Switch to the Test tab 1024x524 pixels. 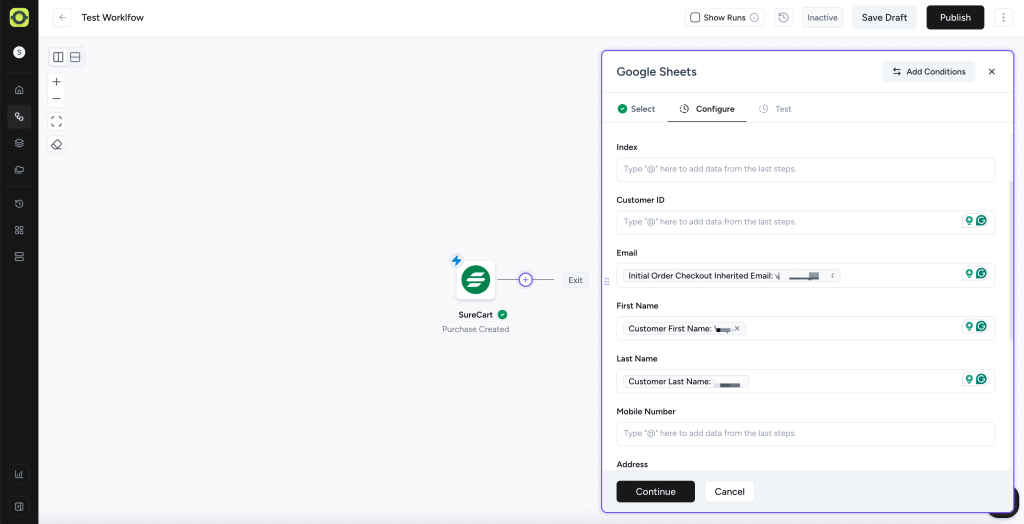pyautogui.click(x=775, y=109)
